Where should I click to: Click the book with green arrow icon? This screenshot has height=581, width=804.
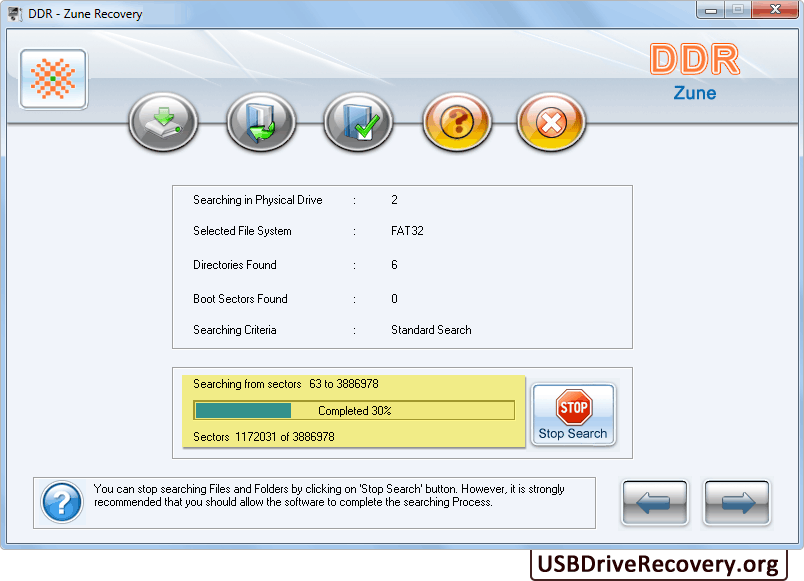tap(261, 122)
